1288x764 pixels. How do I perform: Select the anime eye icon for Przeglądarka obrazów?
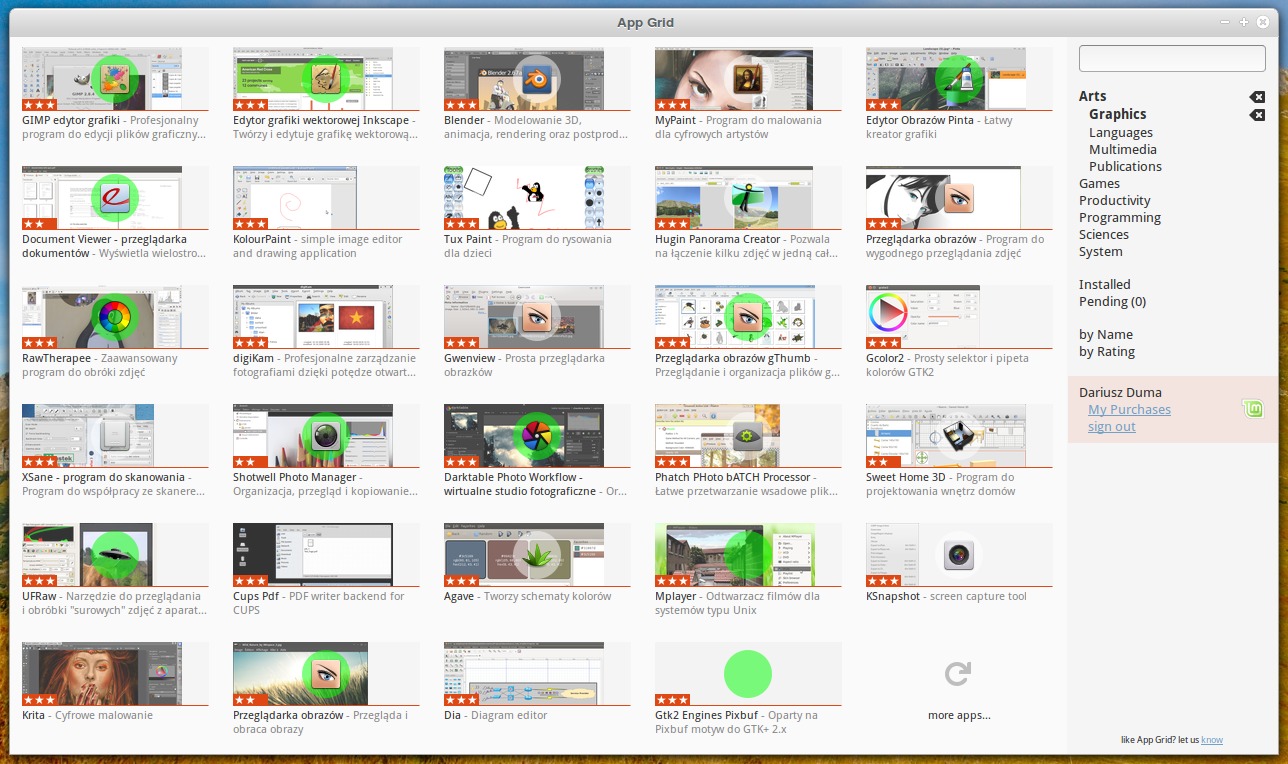point(959,197)
